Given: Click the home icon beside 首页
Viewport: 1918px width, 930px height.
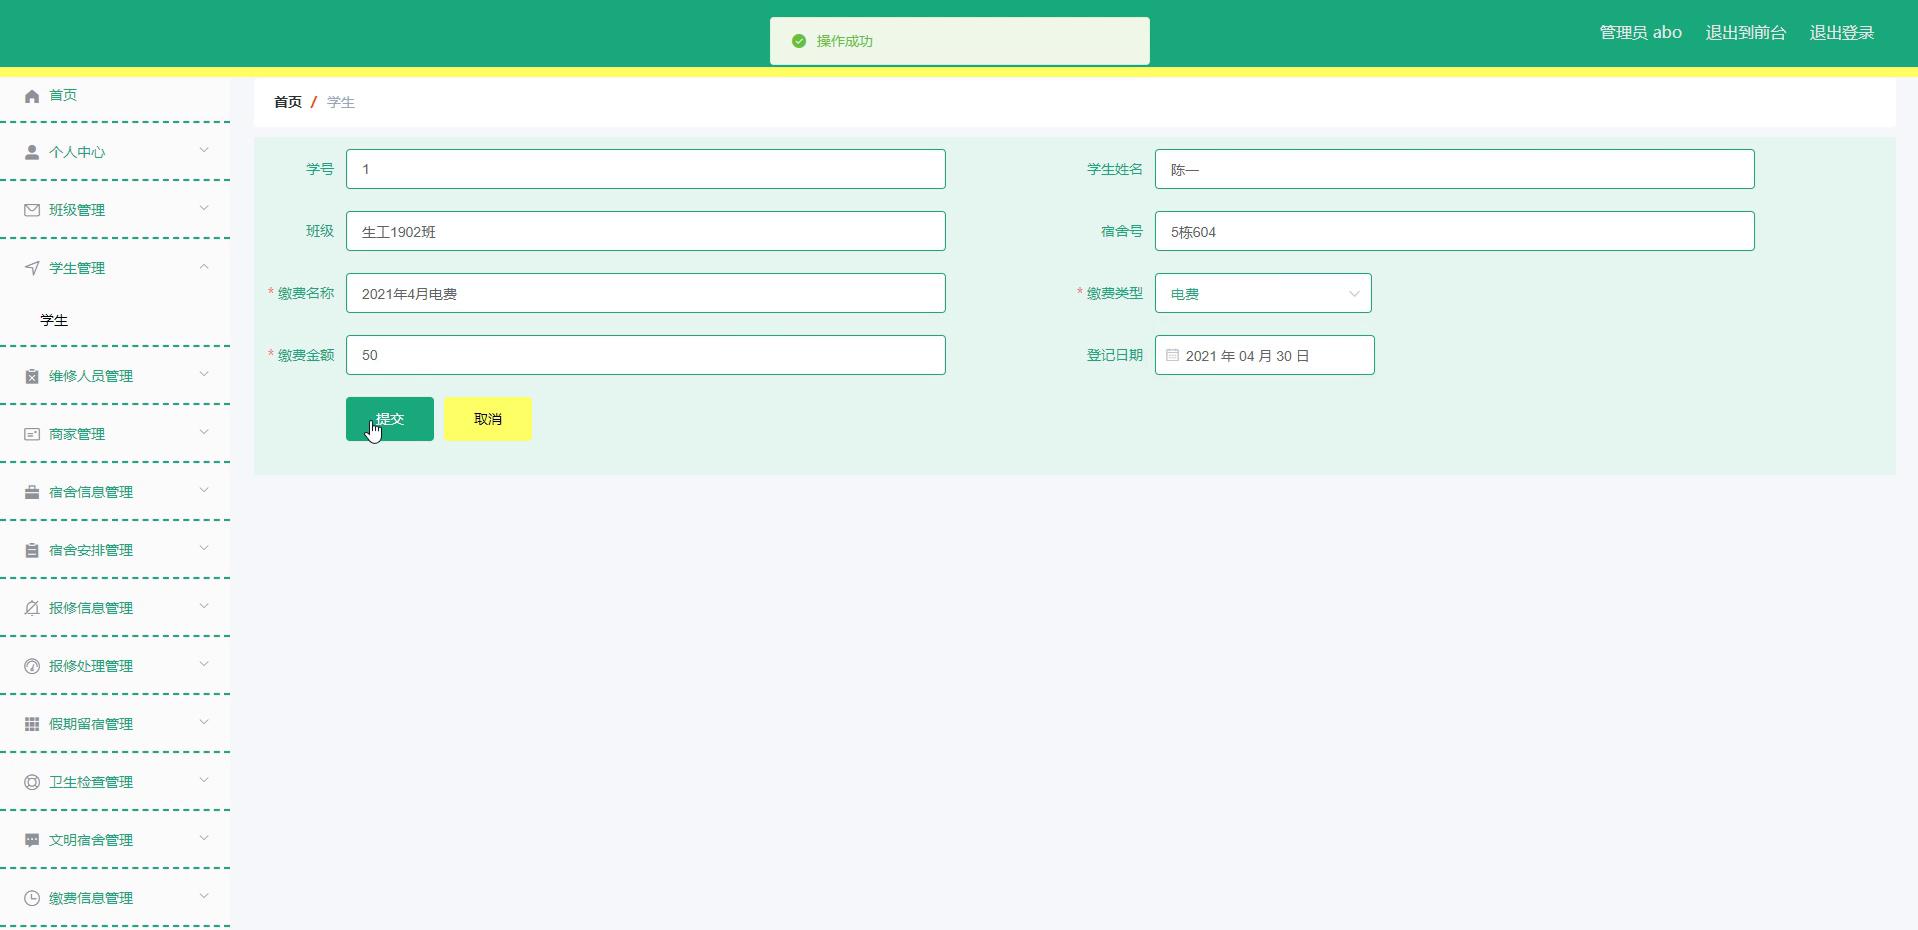Looking at the screenshot, I should (x=32, y=96).
